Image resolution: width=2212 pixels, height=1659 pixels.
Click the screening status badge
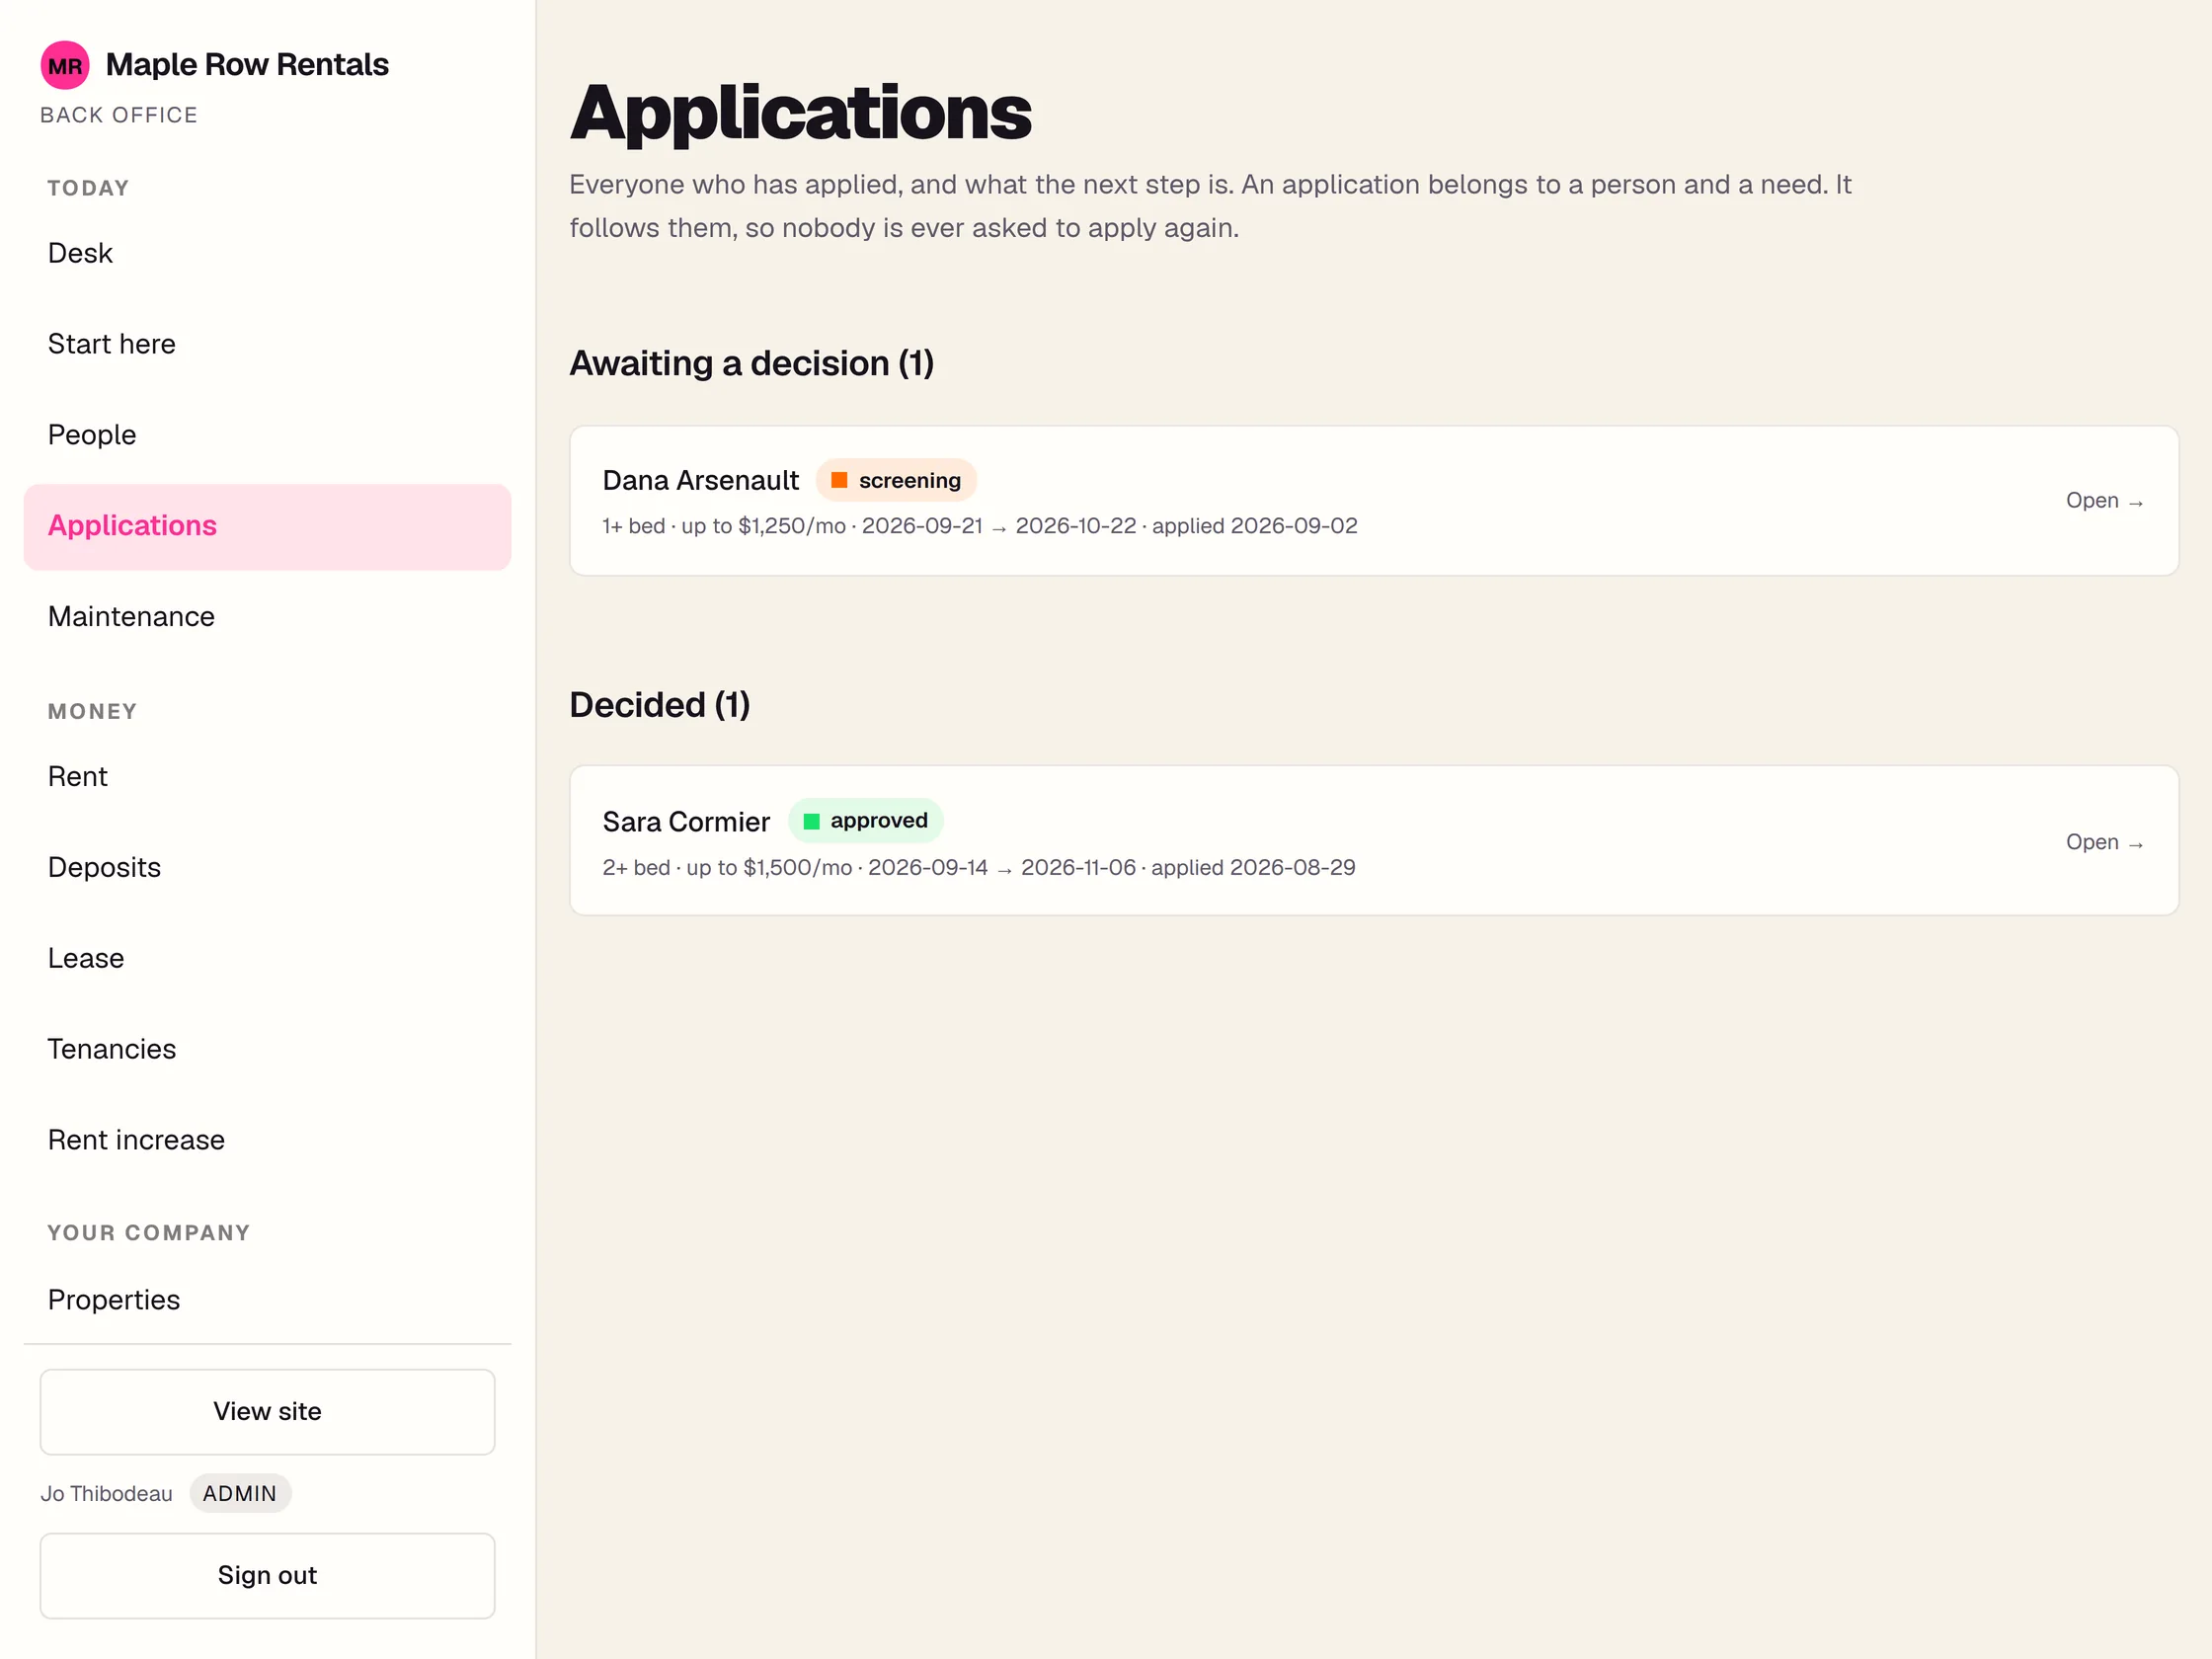pyautogui.click(x=896, y=480)
